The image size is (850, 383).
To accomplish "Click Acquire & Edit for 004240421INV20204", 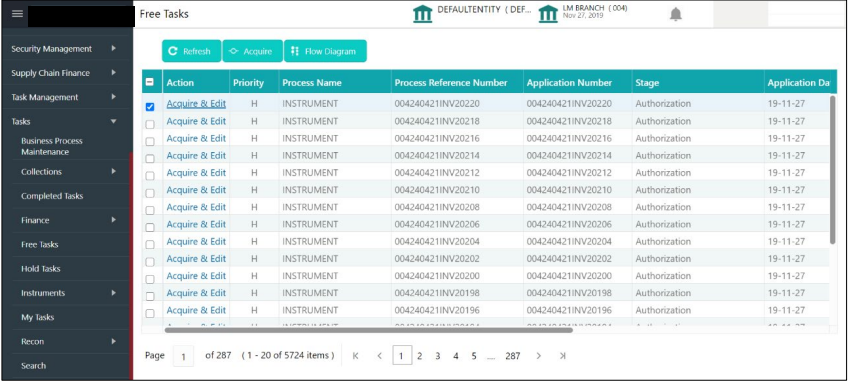I will pyautogui.click(x=196, y=241).
